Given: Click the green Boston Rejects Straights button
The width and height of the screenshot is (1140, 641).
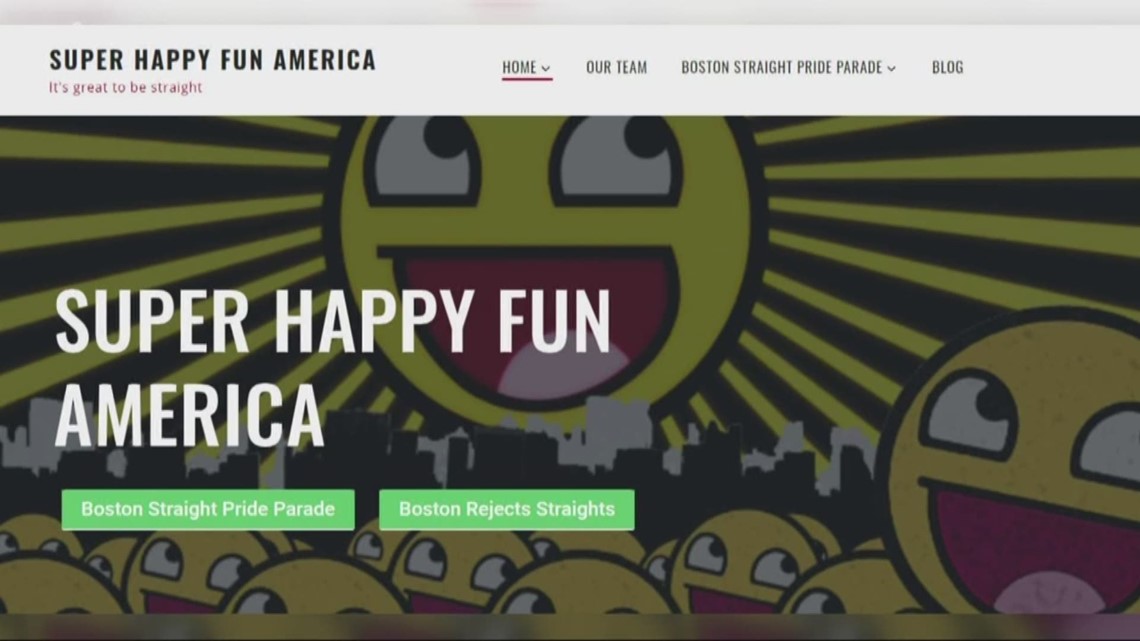Looking at the screenshot, I should point(507,509).
